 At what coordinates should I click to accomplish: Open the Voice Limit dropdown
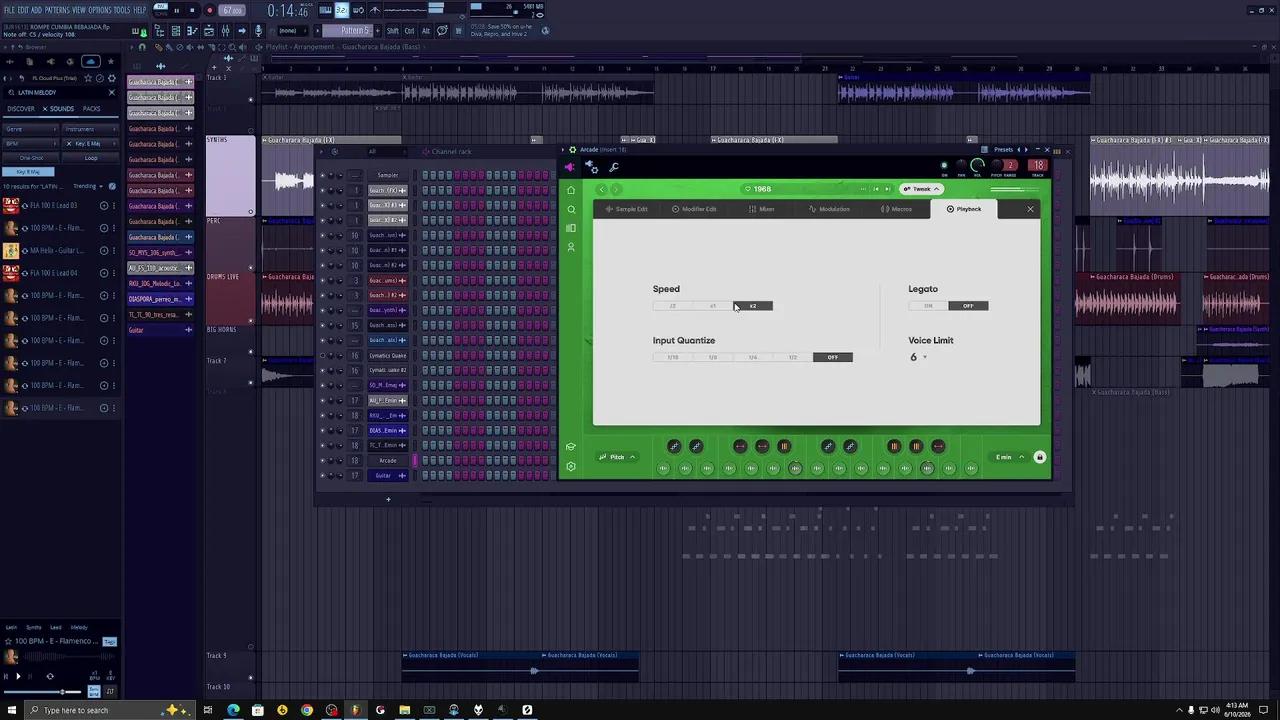[x=918, y=357]
